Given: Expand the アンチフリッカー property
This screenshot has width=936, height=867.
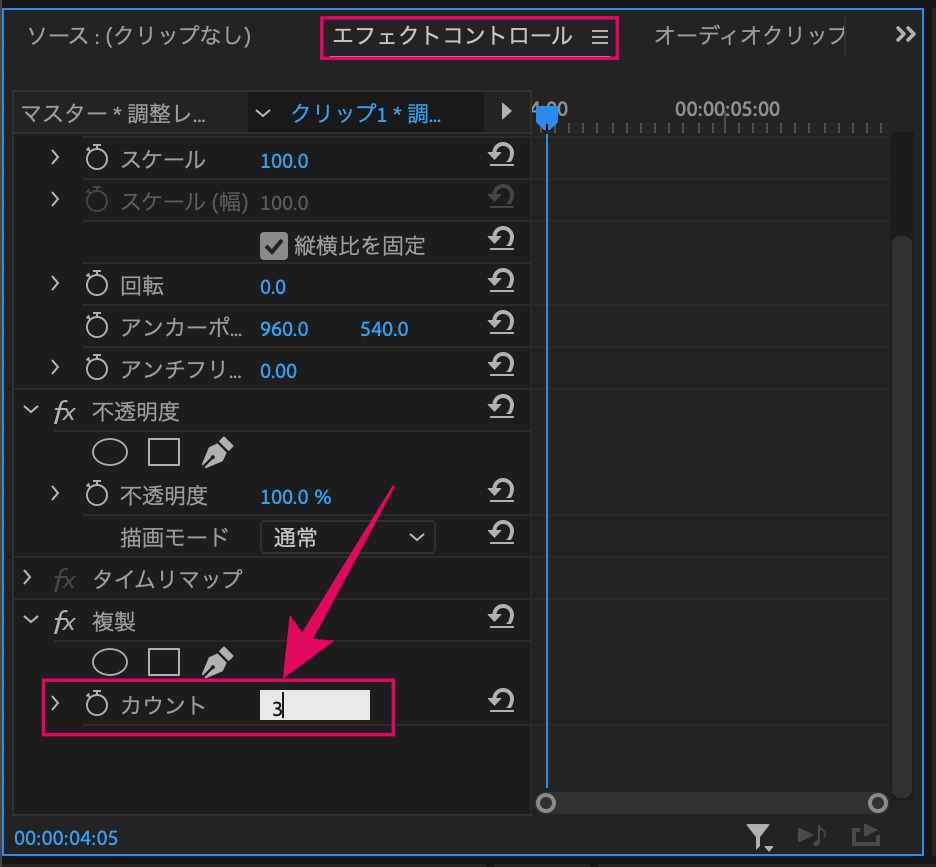Looking at the screenshot, I should [55, 367].
